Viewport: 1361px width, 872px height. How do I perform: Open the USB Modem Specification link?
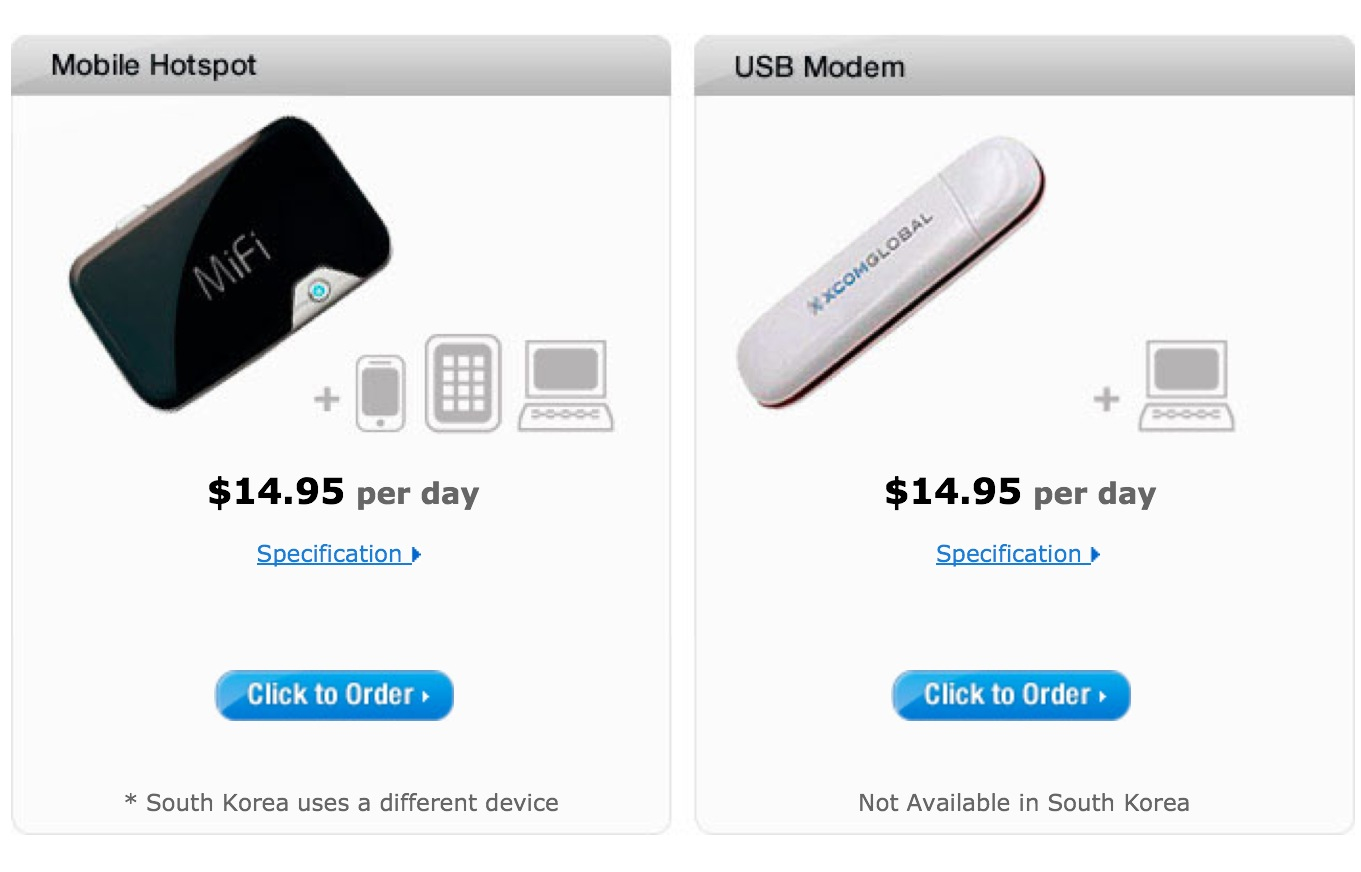pyautogui.click(x=1009, y=554)
